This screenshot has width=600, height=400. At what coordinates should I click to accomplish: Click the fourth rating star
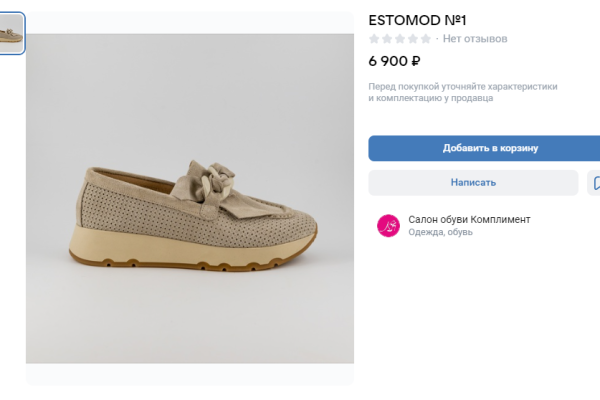tap(413, 39)
